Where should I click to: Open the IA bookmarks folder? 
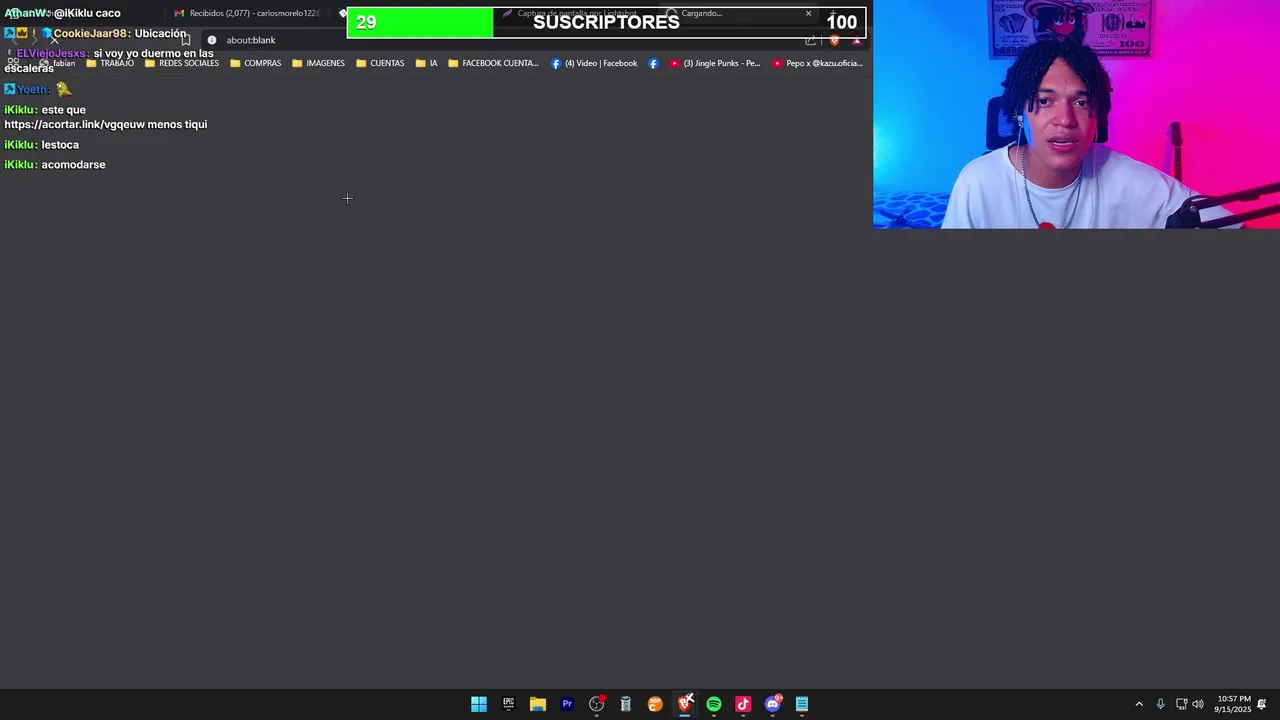pos(426,63)
